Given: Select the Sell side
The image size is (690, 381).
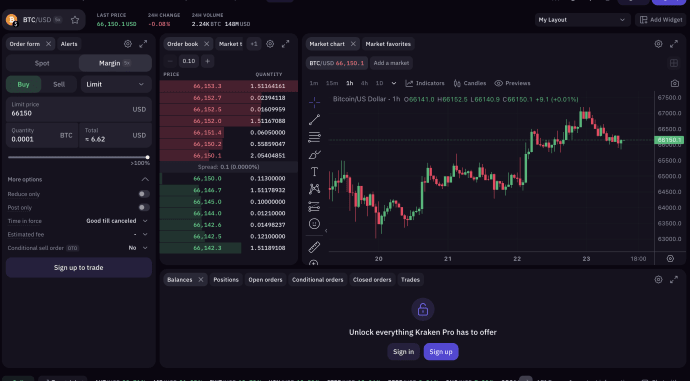Looking at the screenshot, I should coord(59,84).
